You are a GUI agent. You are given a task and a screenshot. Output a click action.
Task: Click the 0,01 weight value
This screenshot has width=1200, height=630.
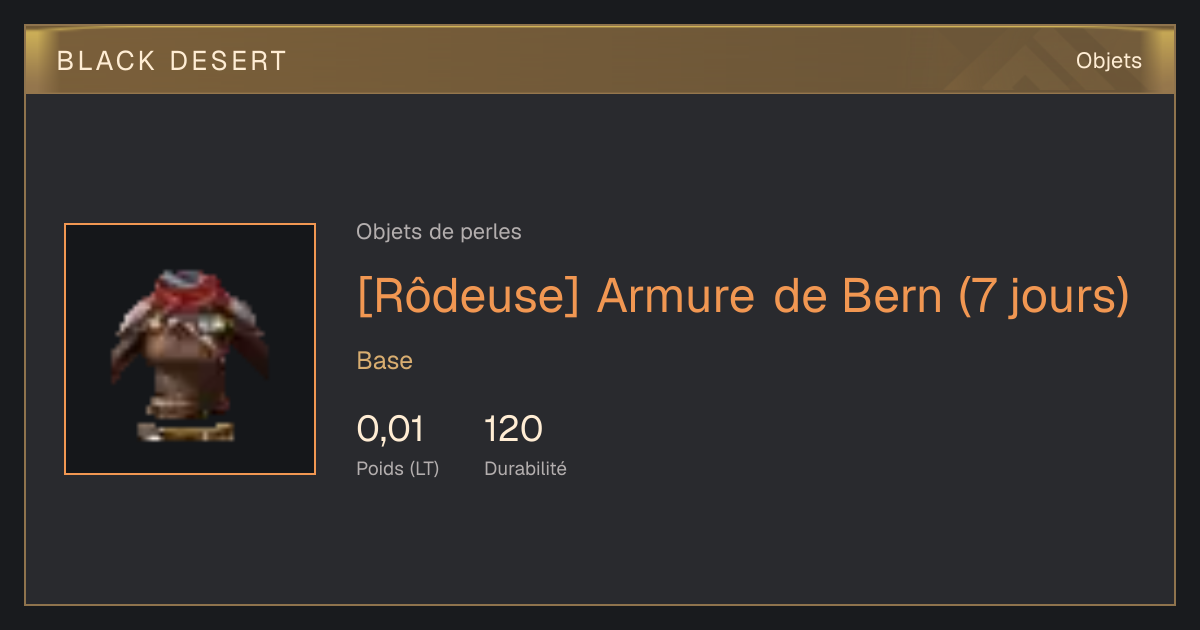[x=390, y=429]
